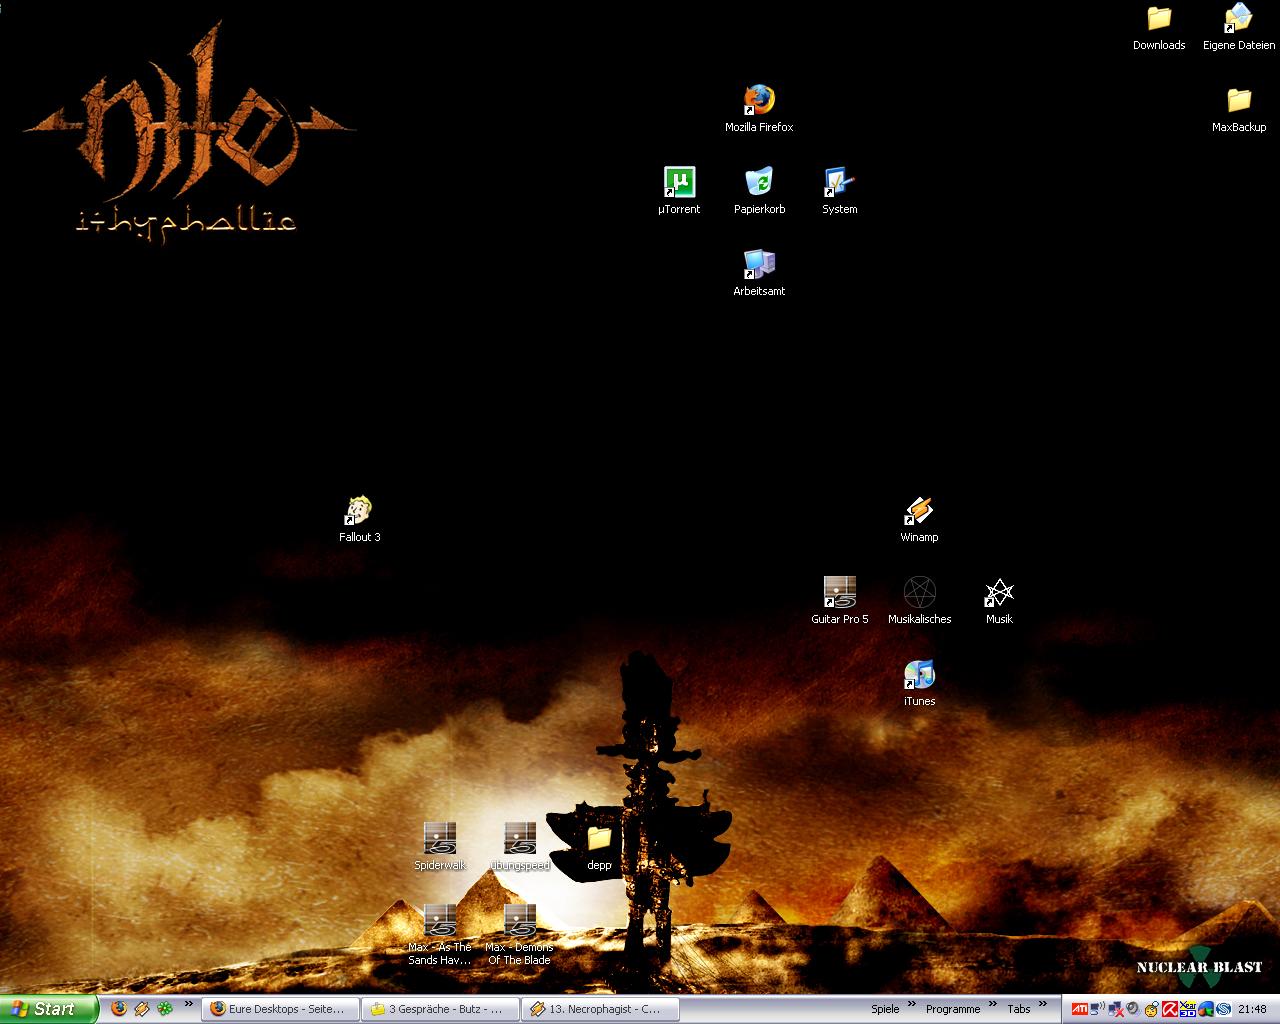The height and width of the screenshot is (1024, 1280).
Task: Click the red Avira umbrella tray icon
Action: (1170, 1009)
